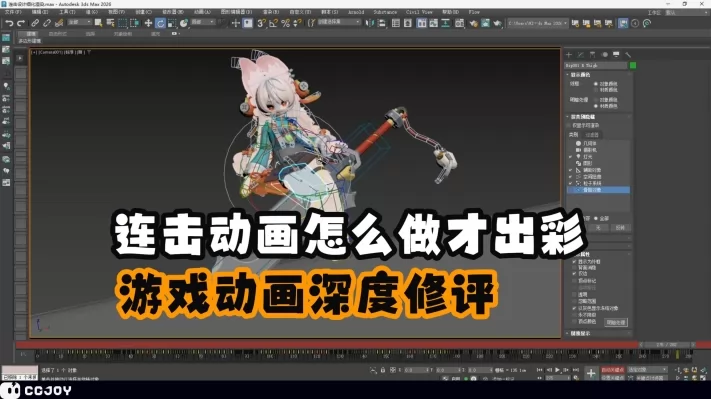Open the 文件(F) menu
The width and height of the screenshot is (711, 399).
click(13, 12)
